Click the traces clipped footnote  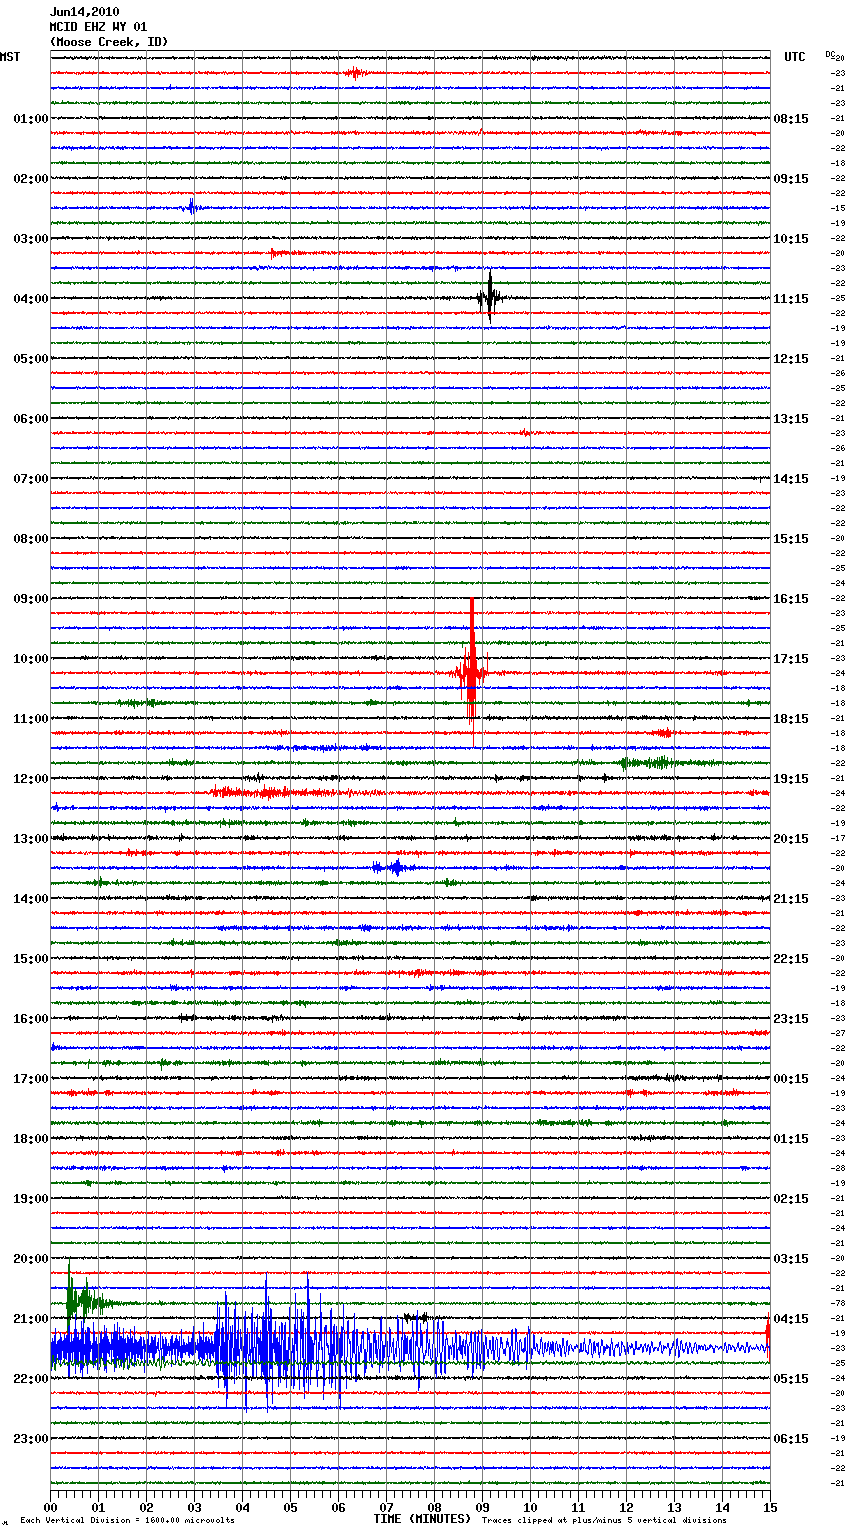click(604, 1520)
